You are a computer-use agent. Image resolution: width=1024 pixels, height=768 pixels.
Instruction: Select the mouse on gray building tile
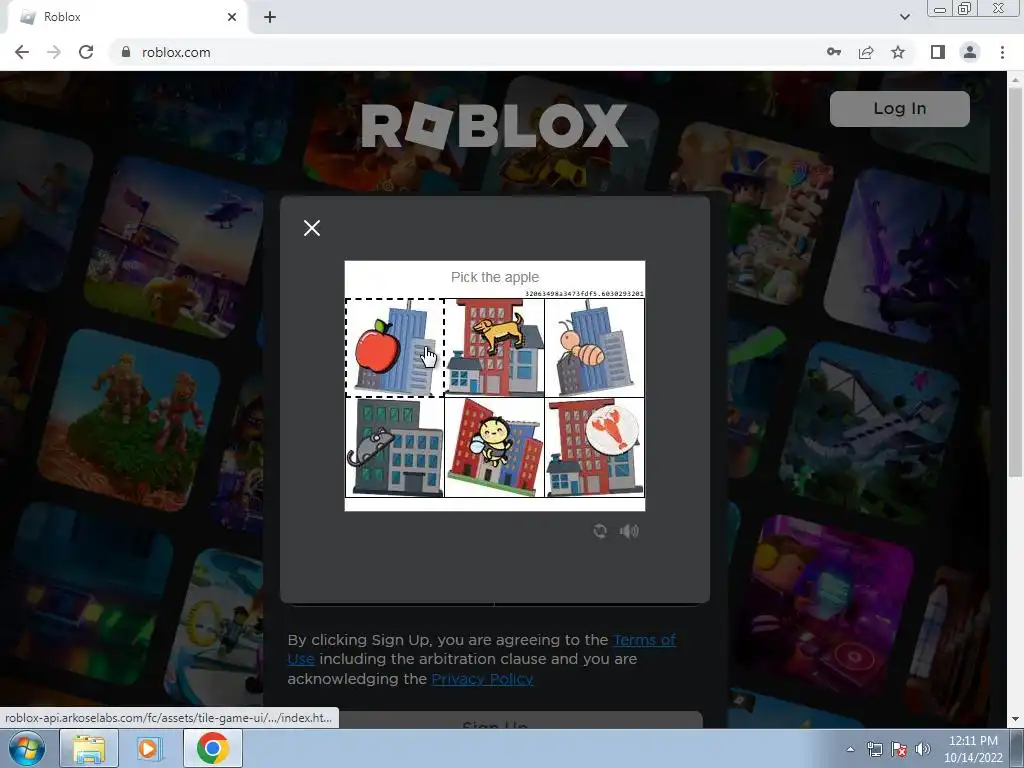[x=394, y=447]
